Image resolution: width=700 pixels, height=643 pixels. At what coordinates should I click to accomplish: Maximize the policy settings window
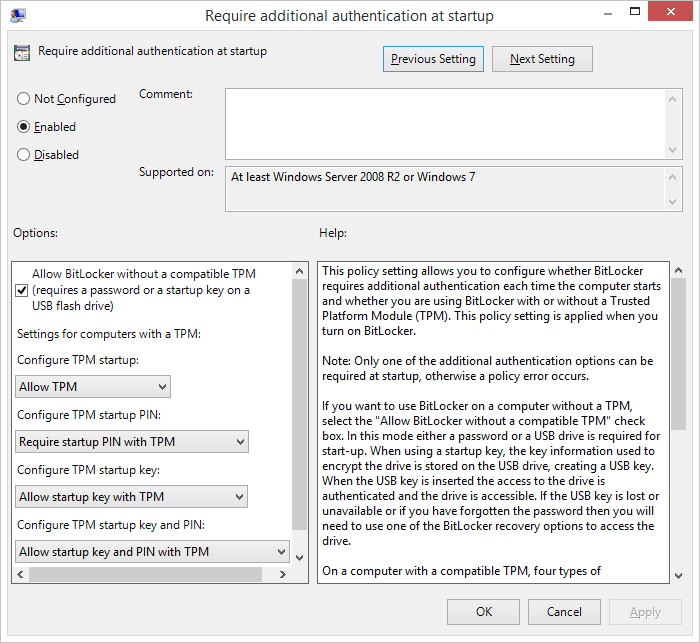tap(624, 13)
